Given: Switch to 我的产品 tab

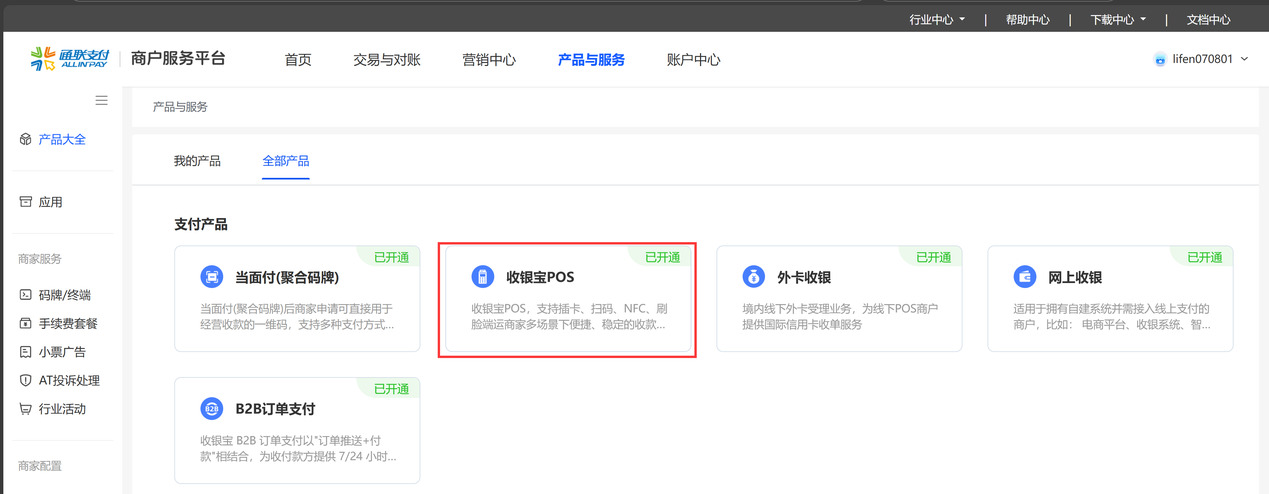Looking at the screenshot, I should 197,160.
